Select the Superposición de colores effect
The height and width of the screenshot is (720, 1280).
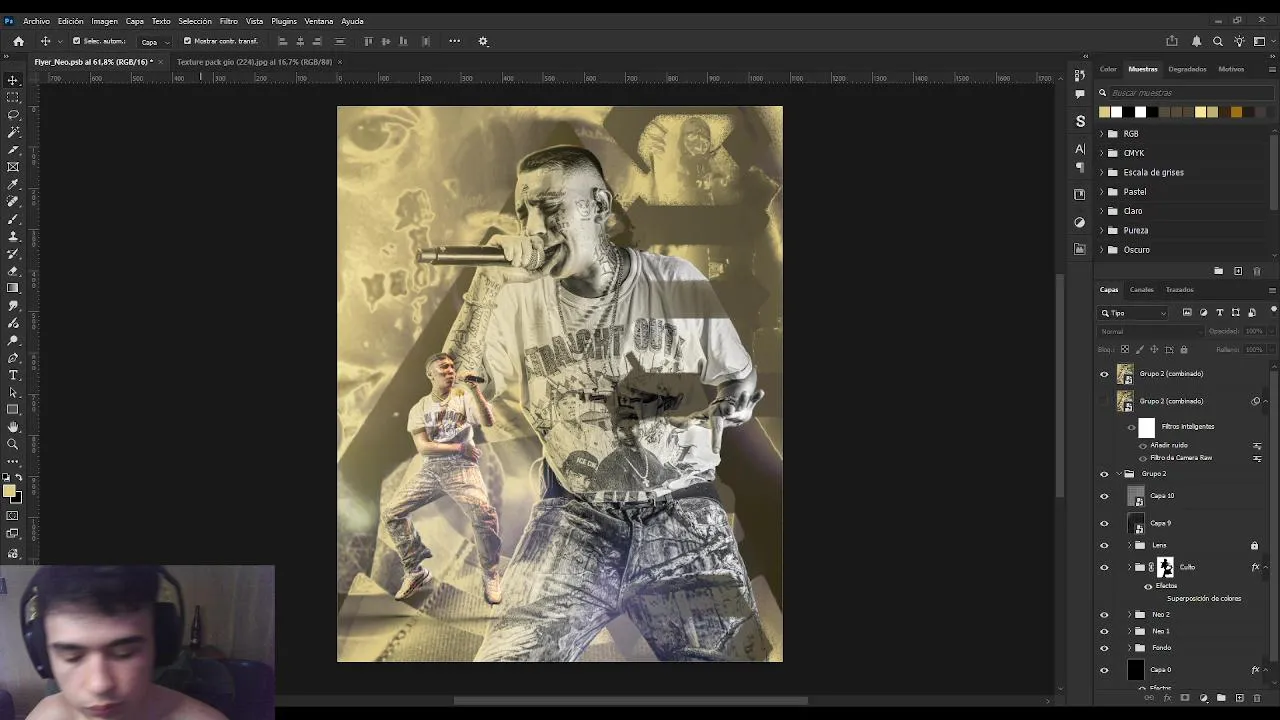(x=1204, y=598)
